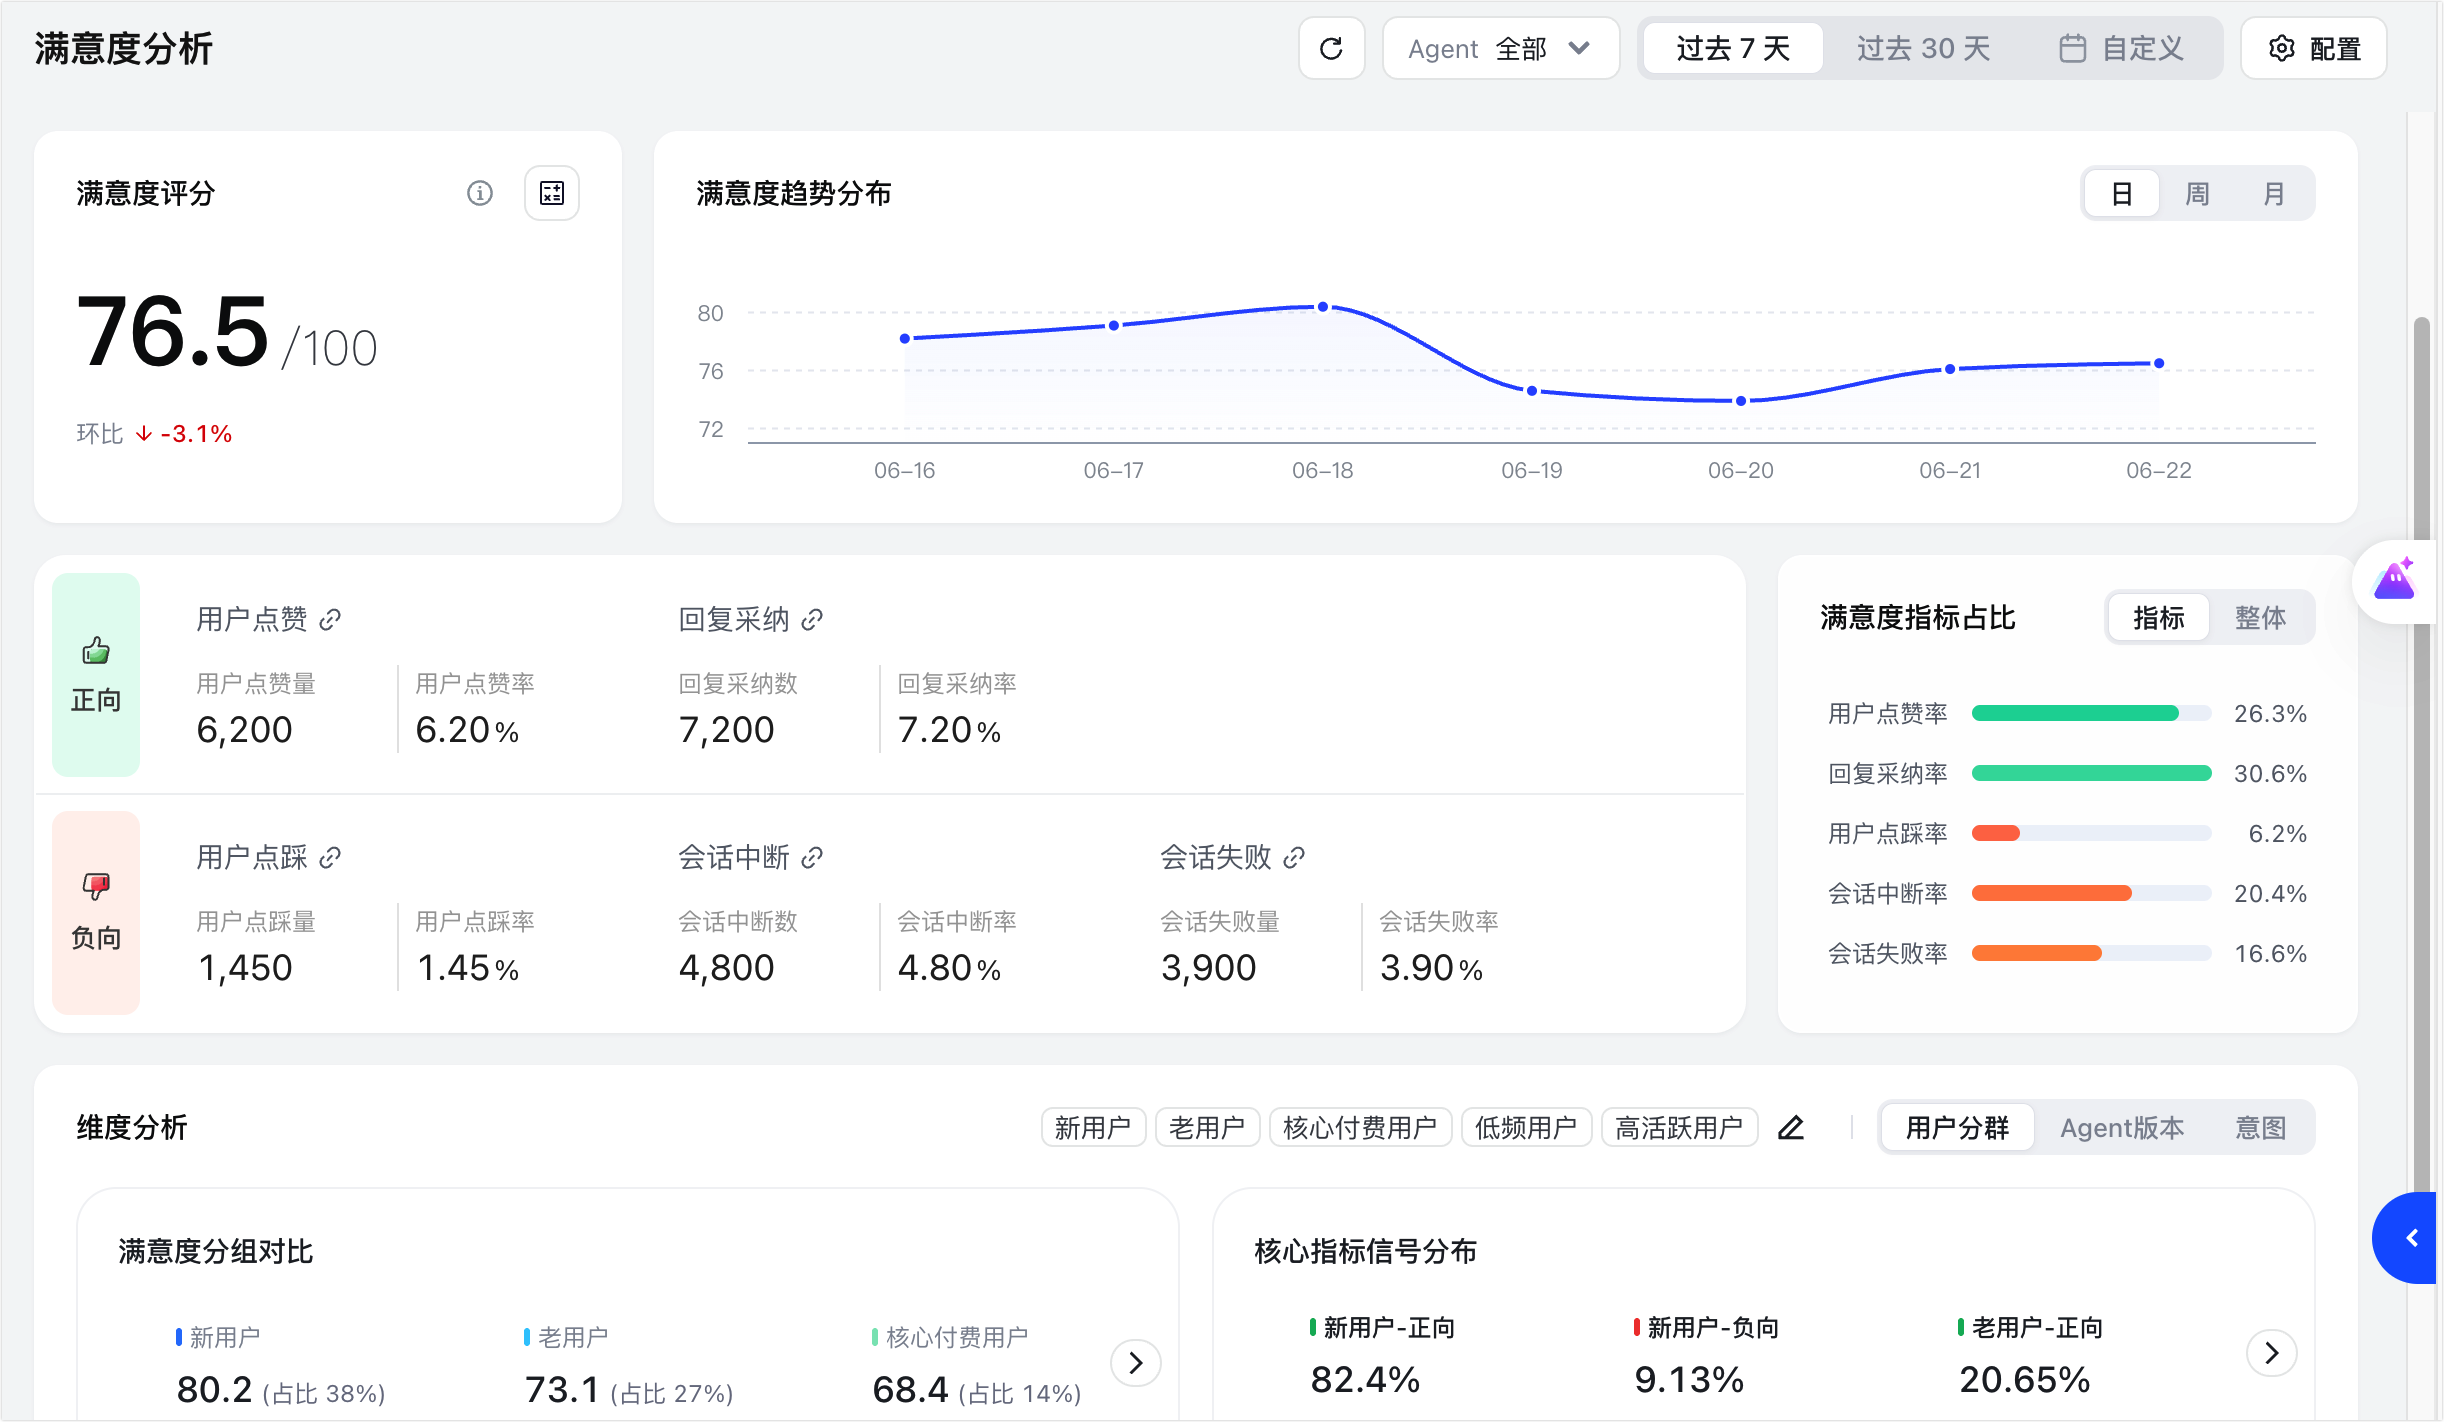Click the vertical page scrollbar
Viewport: 2444px width, 1422px height.
pyautogui.click(x=2421, y=760)
